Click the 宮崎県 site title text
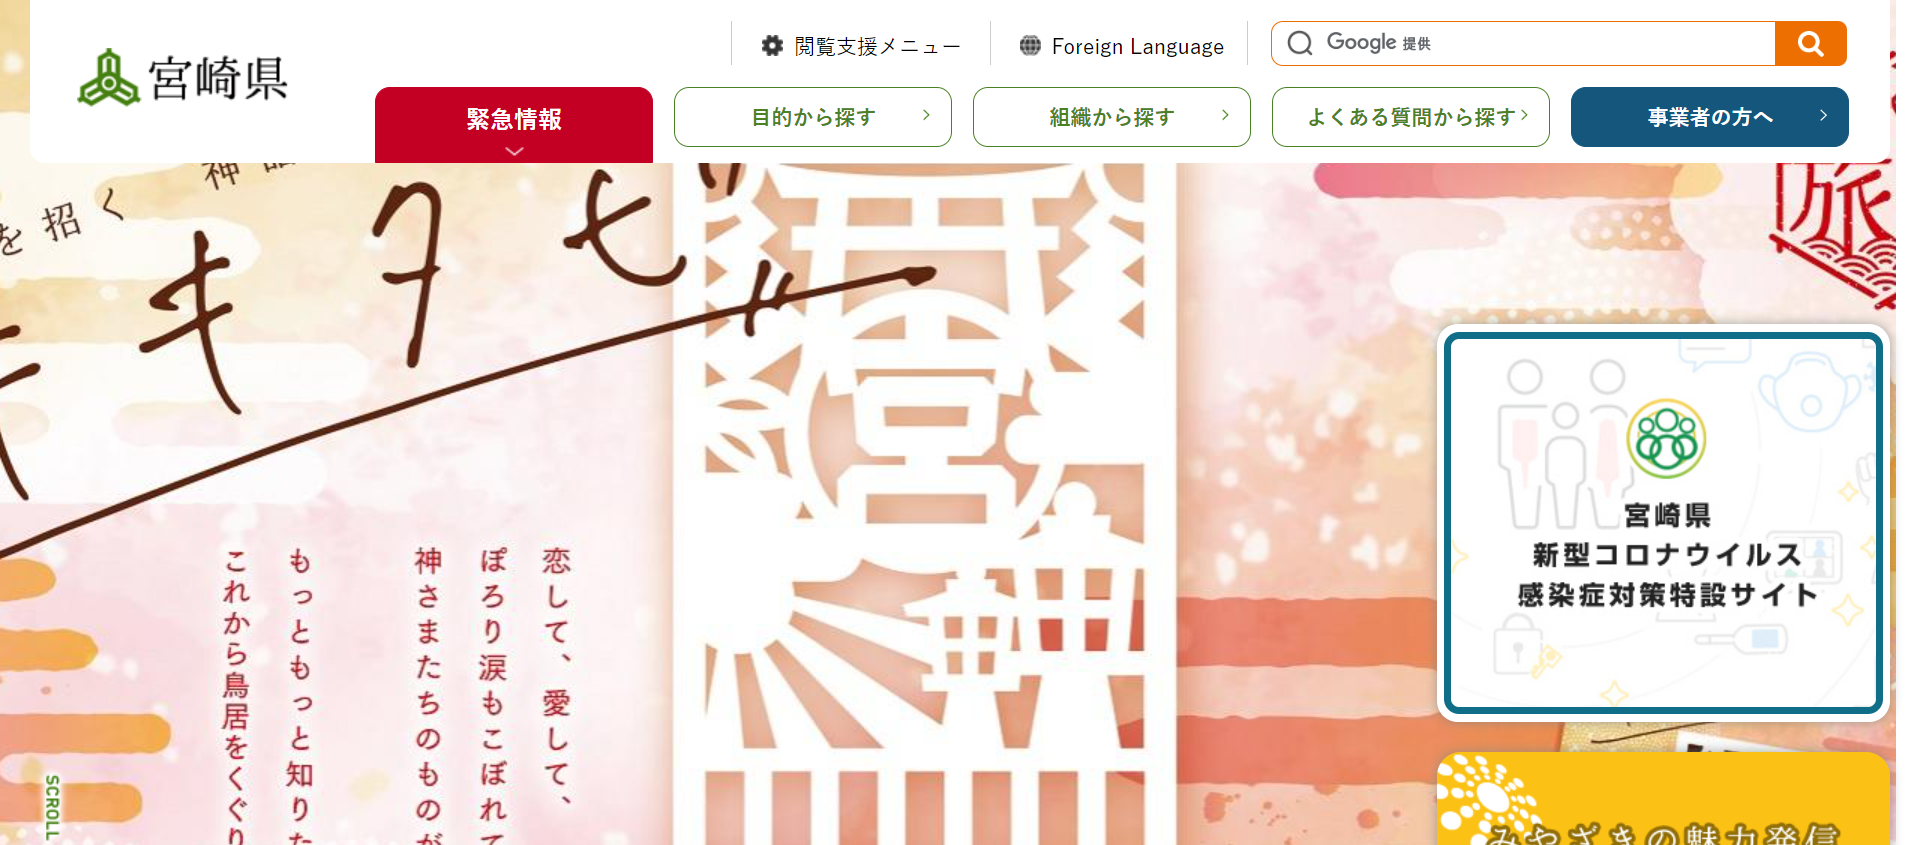Screen dimensions: 1920x845 (x=219, y=78)
